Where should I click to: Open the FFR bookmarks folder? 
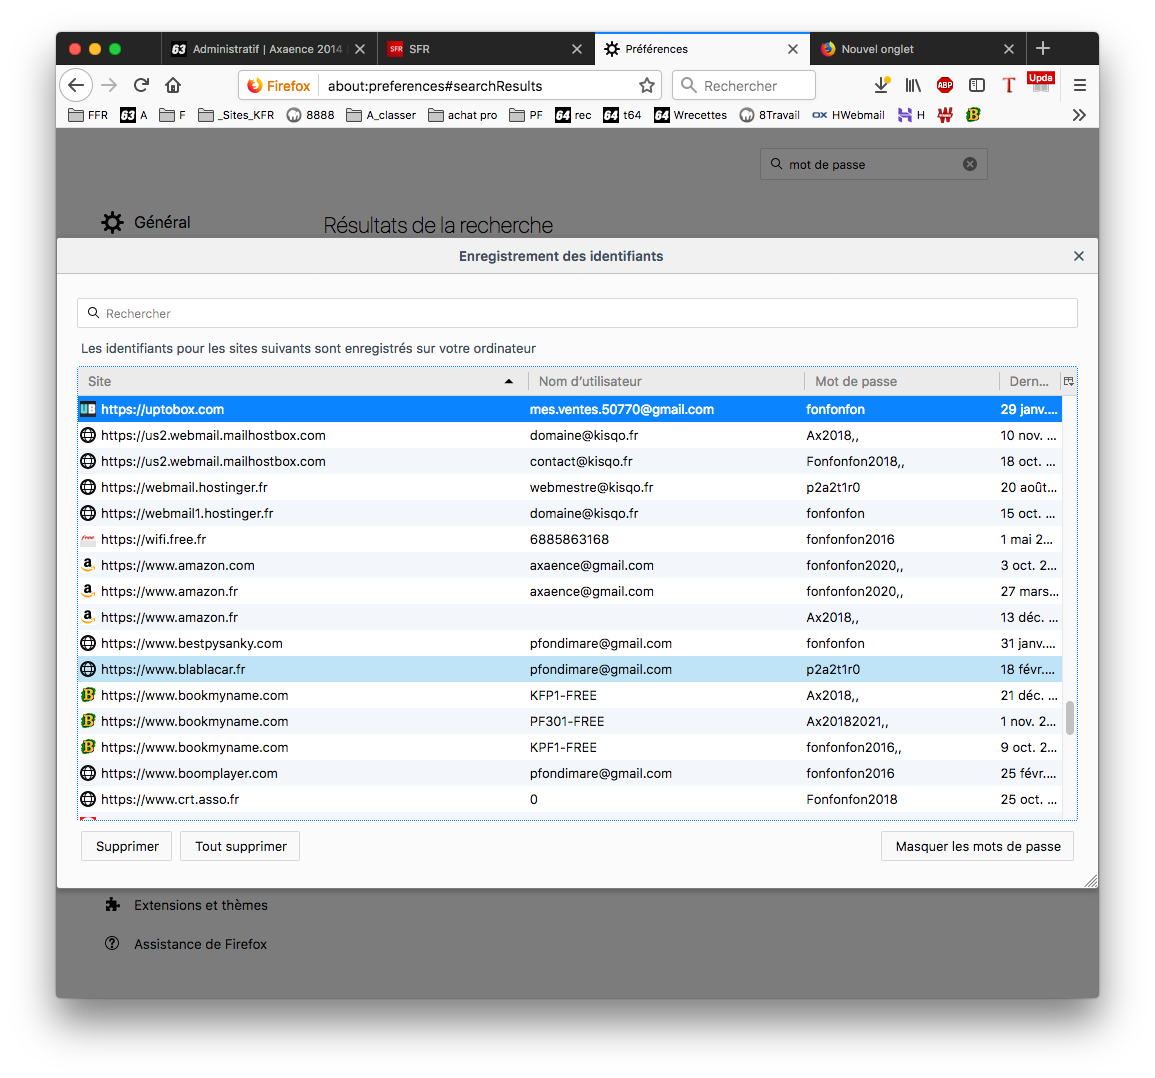click(88, 115)
